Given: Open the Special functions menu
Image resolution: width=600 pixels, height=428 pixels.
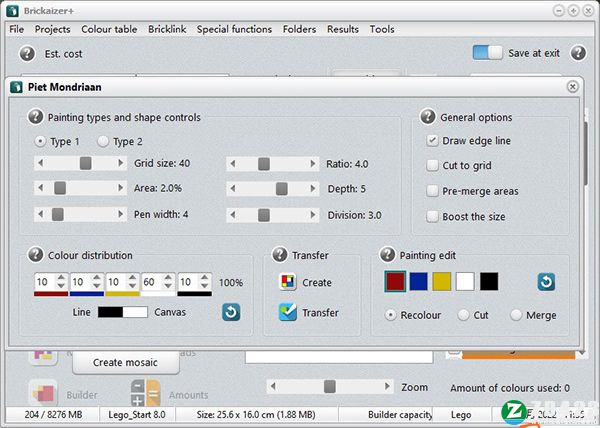Looking at the screenshot, I should coord(234,29).
